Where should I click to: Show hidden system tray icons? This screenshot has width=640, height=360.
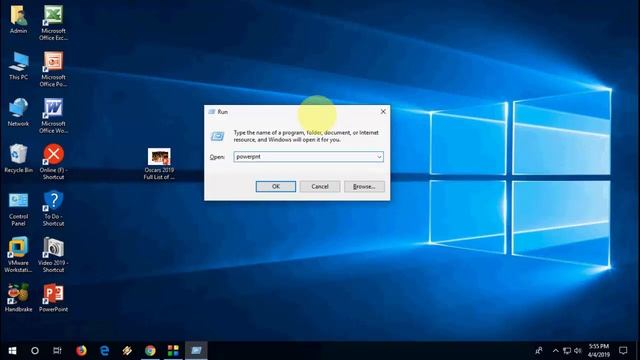[x=556, y=351]
